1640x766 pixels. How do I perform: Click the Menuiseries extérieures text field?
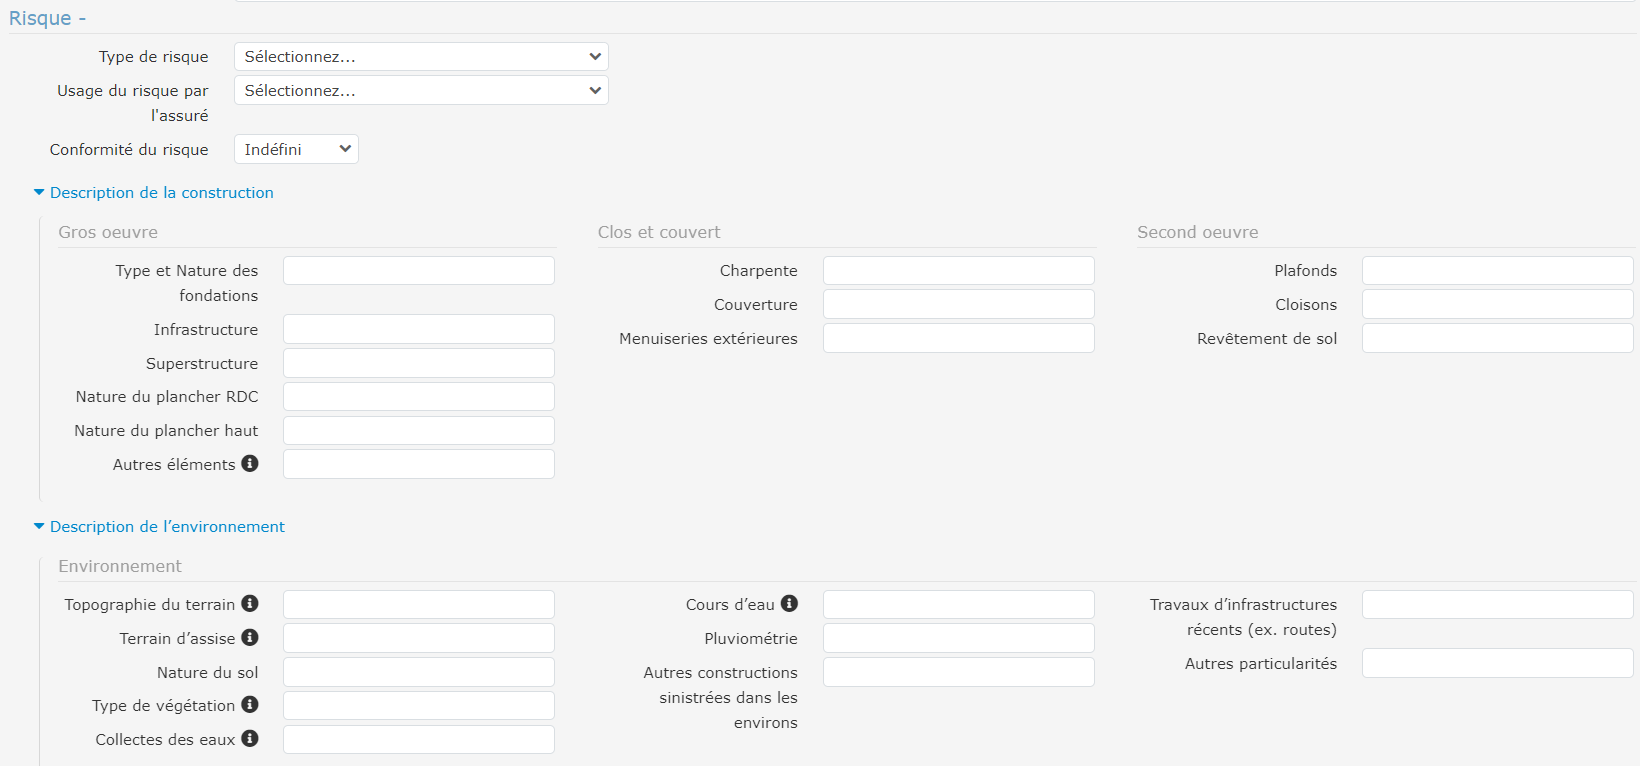pyautogui.click(x=958, y=339)
